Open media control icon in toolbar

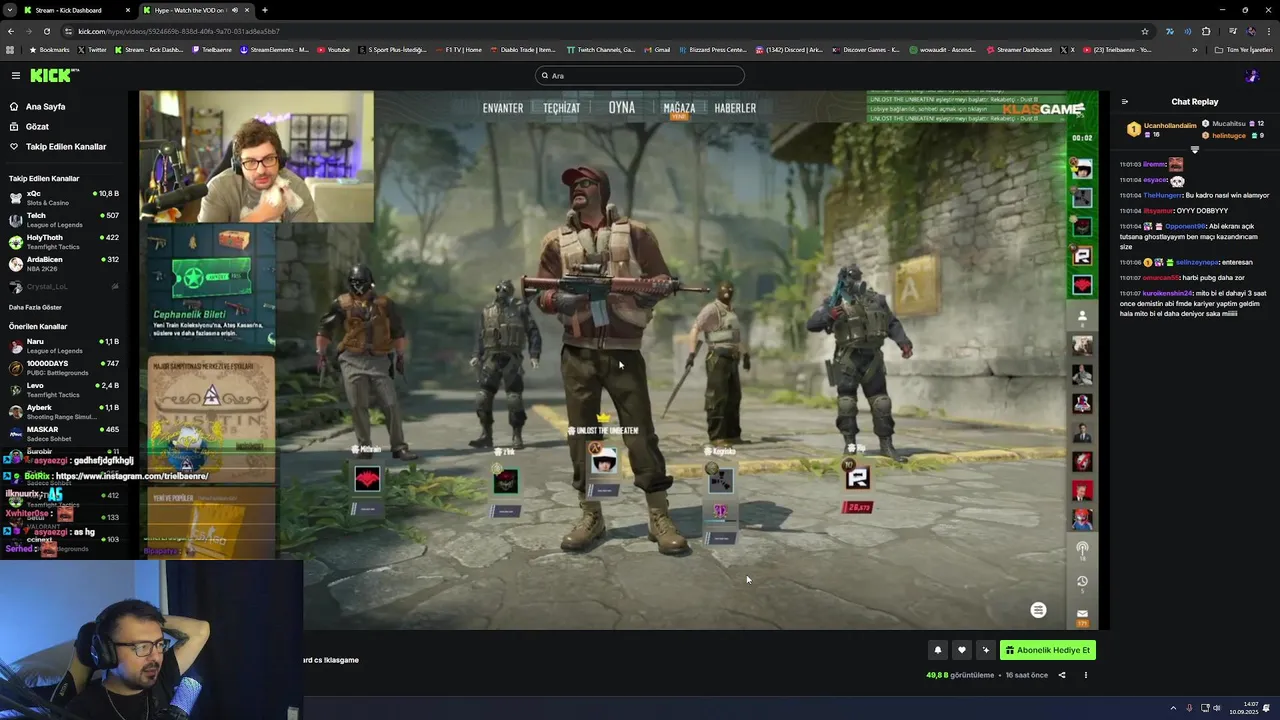pyautogui.click(x=1233, y=31)
